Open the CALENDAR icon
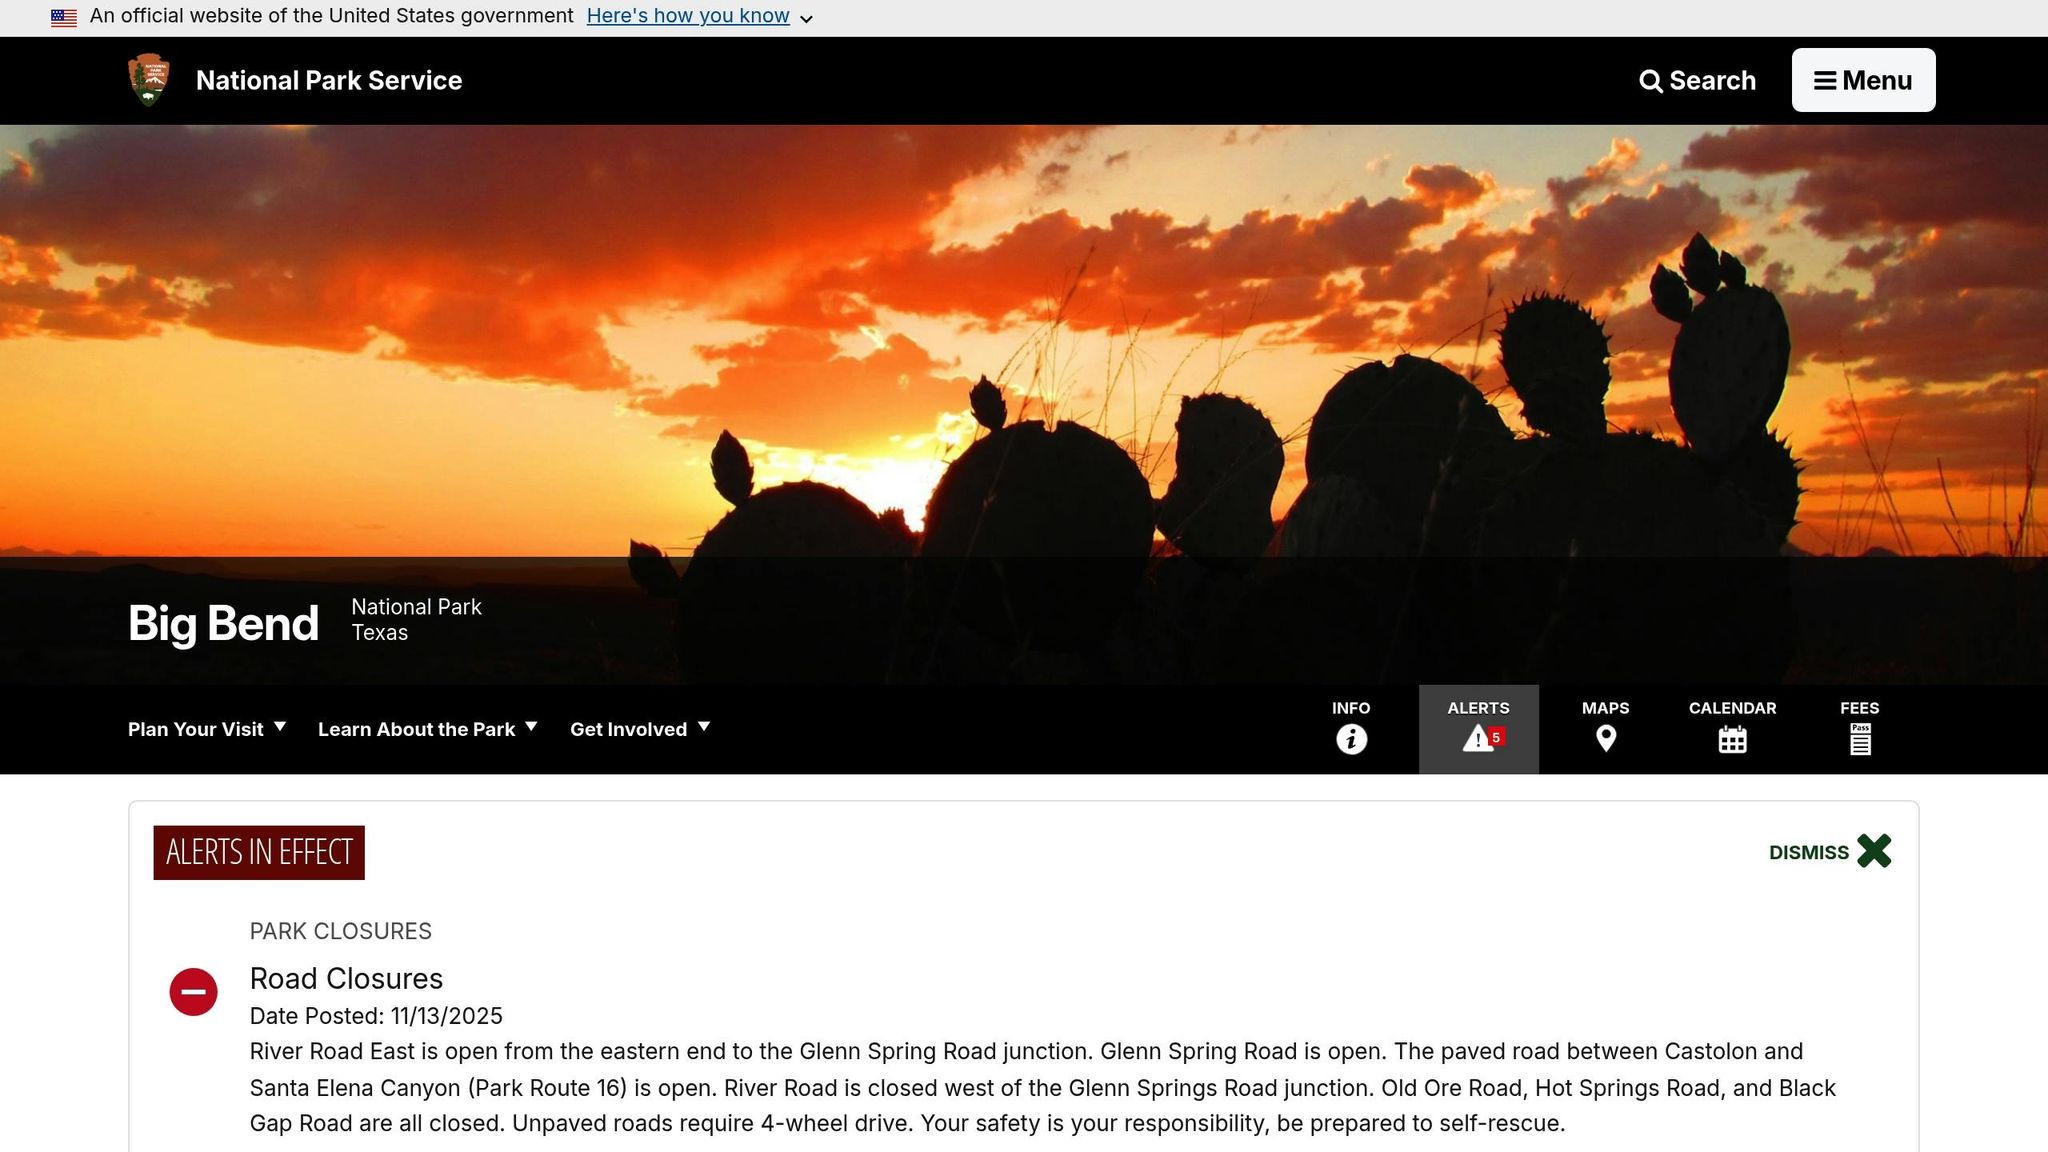This screenshot has width=2048, height=1152. click(1732, 729)
